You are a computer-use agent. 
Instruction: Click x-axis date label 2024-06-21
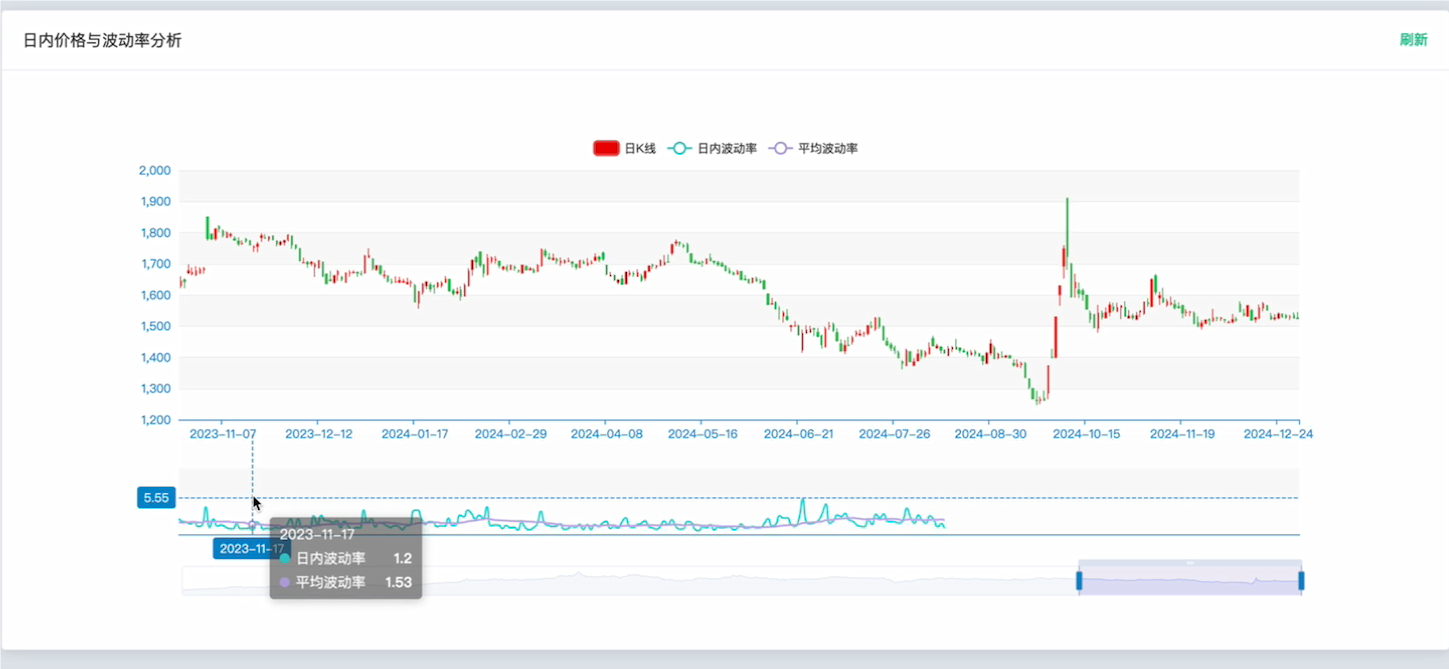click(x=798, y=434)
